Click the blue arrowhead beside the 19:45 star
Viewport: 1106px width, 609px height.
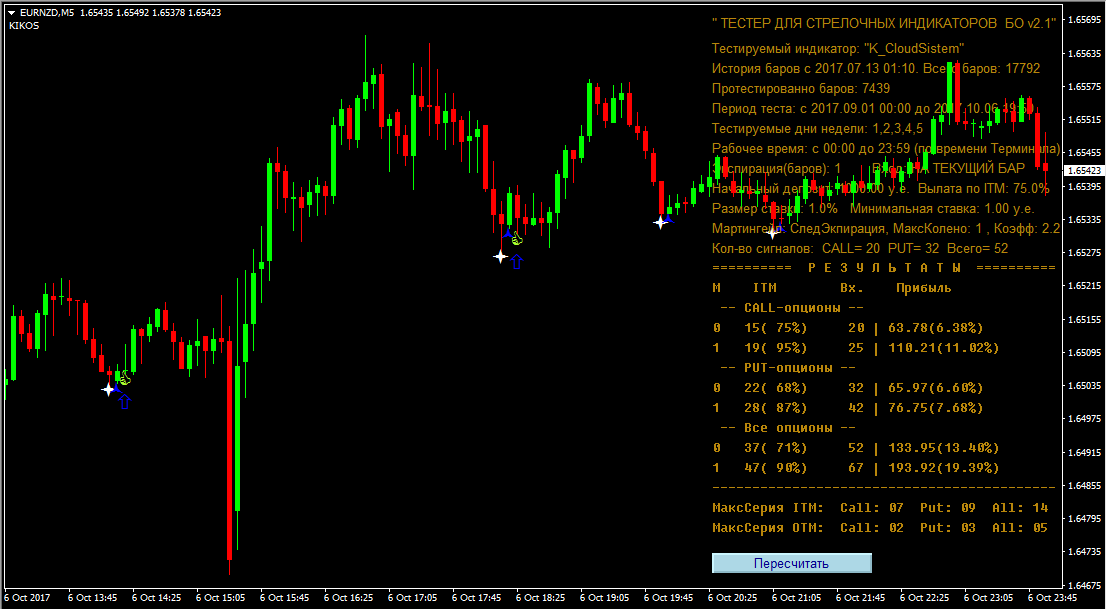[x=669, y=217]
